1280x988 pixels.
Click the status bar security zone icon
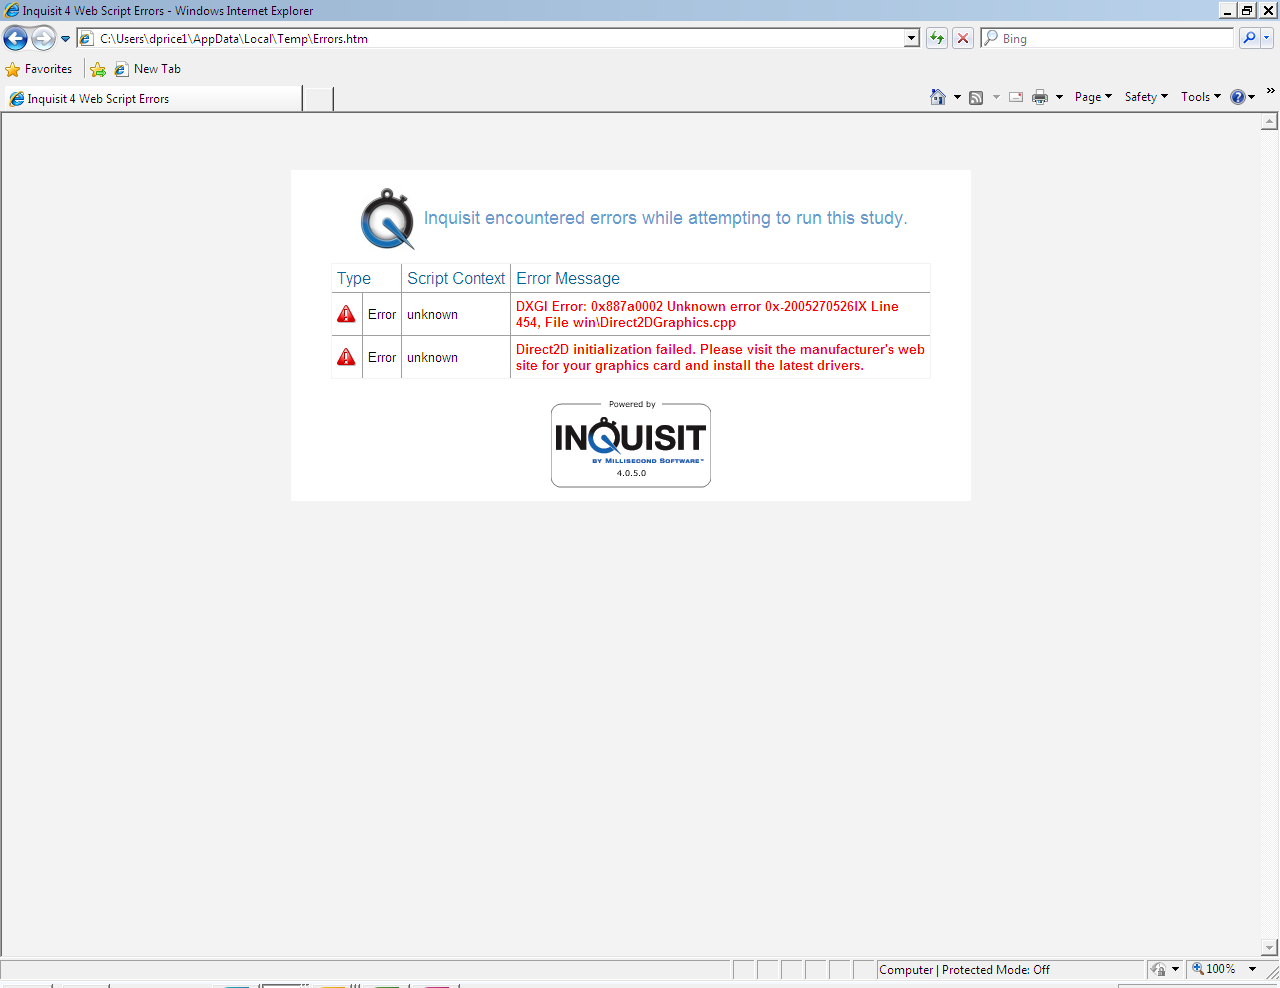(x=1158, y=969)
